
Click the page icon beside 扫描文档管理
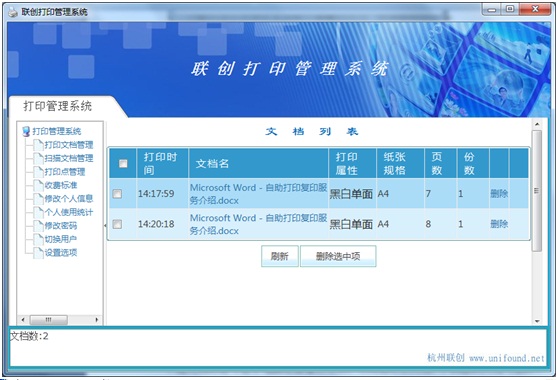[38, 158]
